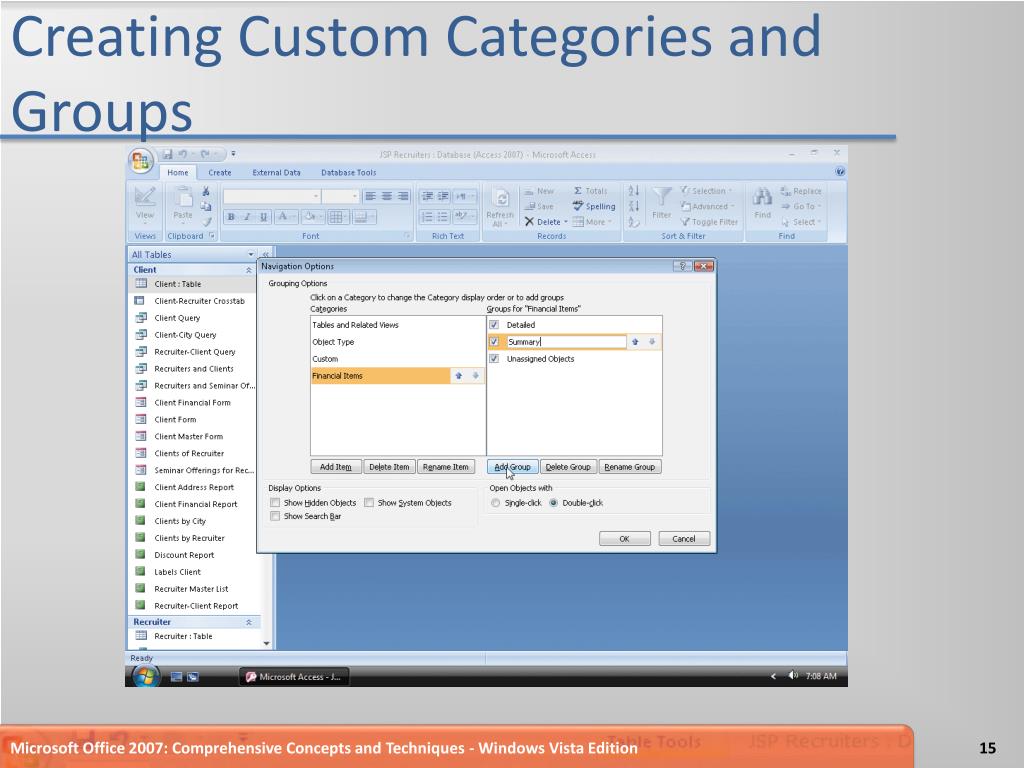The image size is (1024, 768).
Task: Enable Show Search Bar
Action: click(275, 516)
